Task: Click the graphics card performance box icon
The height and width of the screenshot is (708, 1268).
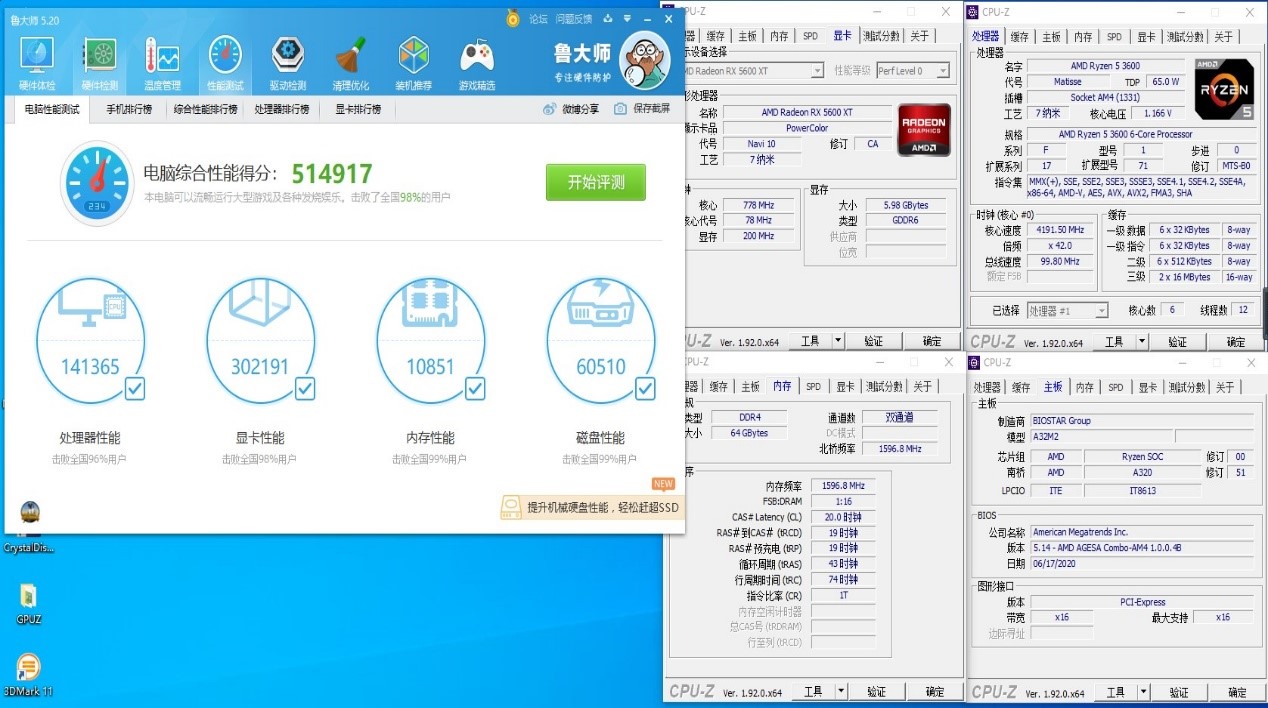Action: [260, 303]
